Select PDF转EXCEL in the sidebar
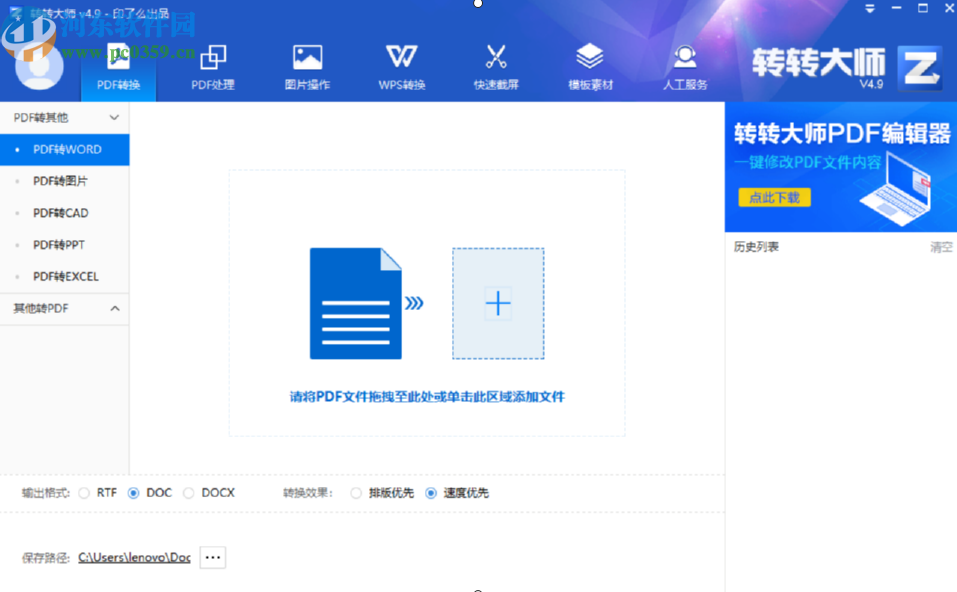Viewport: 957px width, 592px height. coord(65,277)
